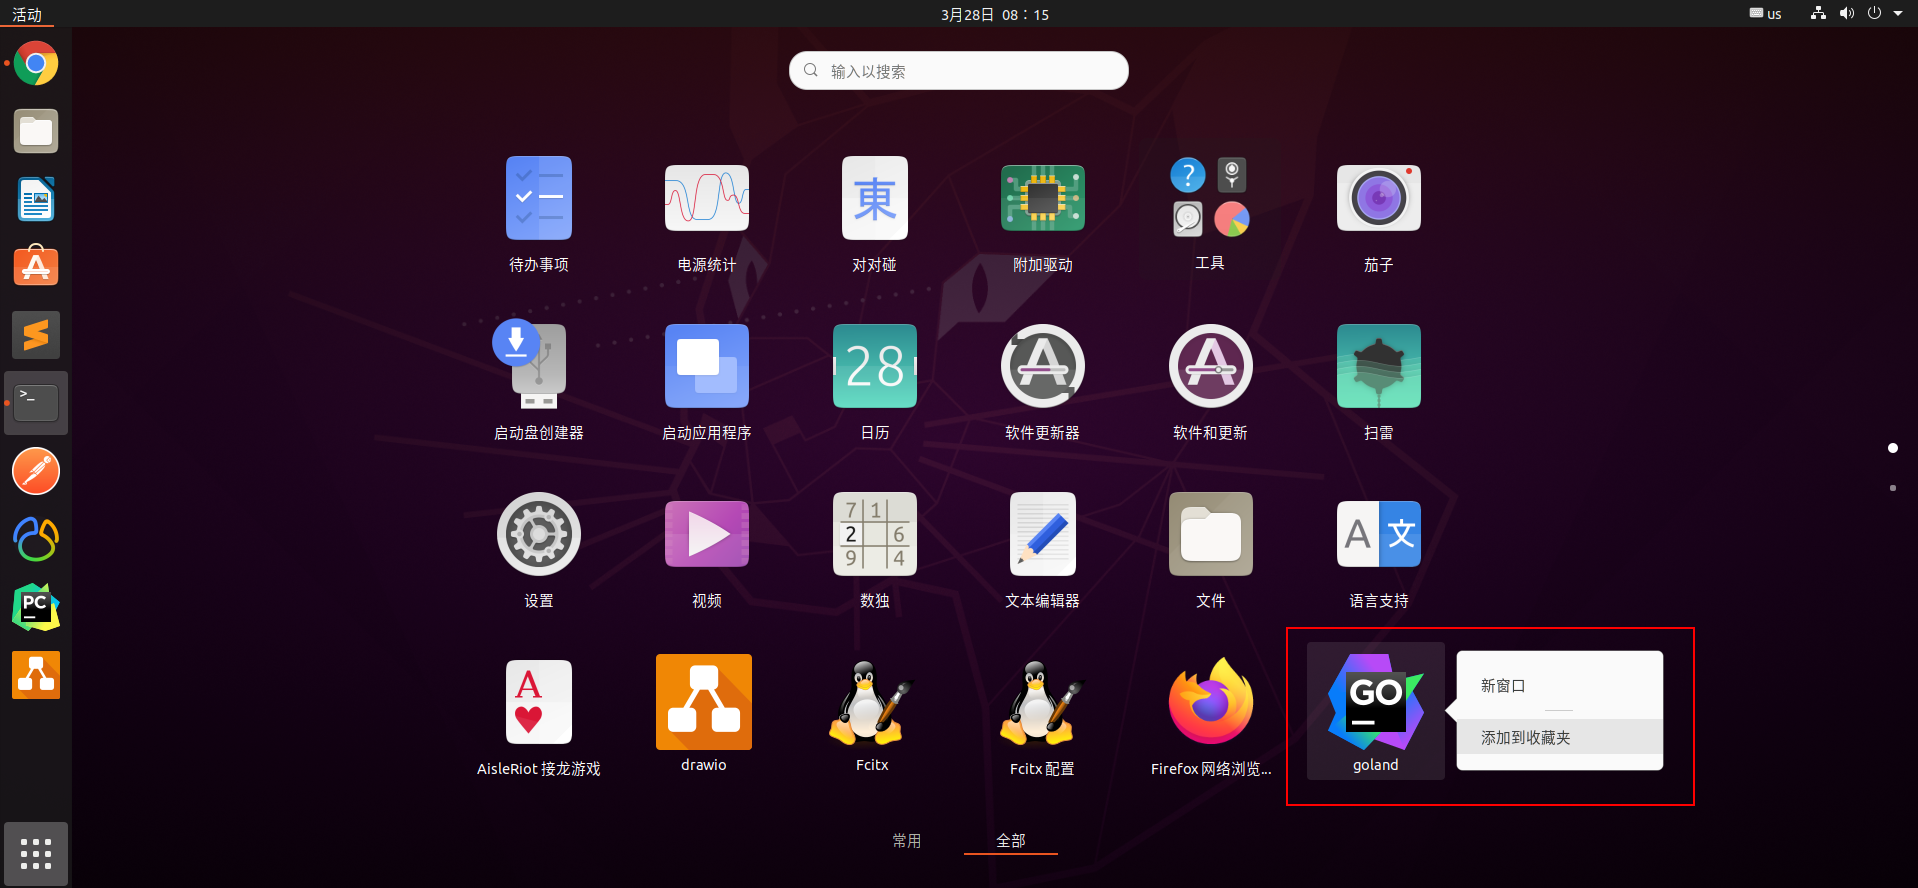Open the 日历 calendar app
This screenshot has height=888, width=1918.
pyautogui.click(x=875, y=366)
